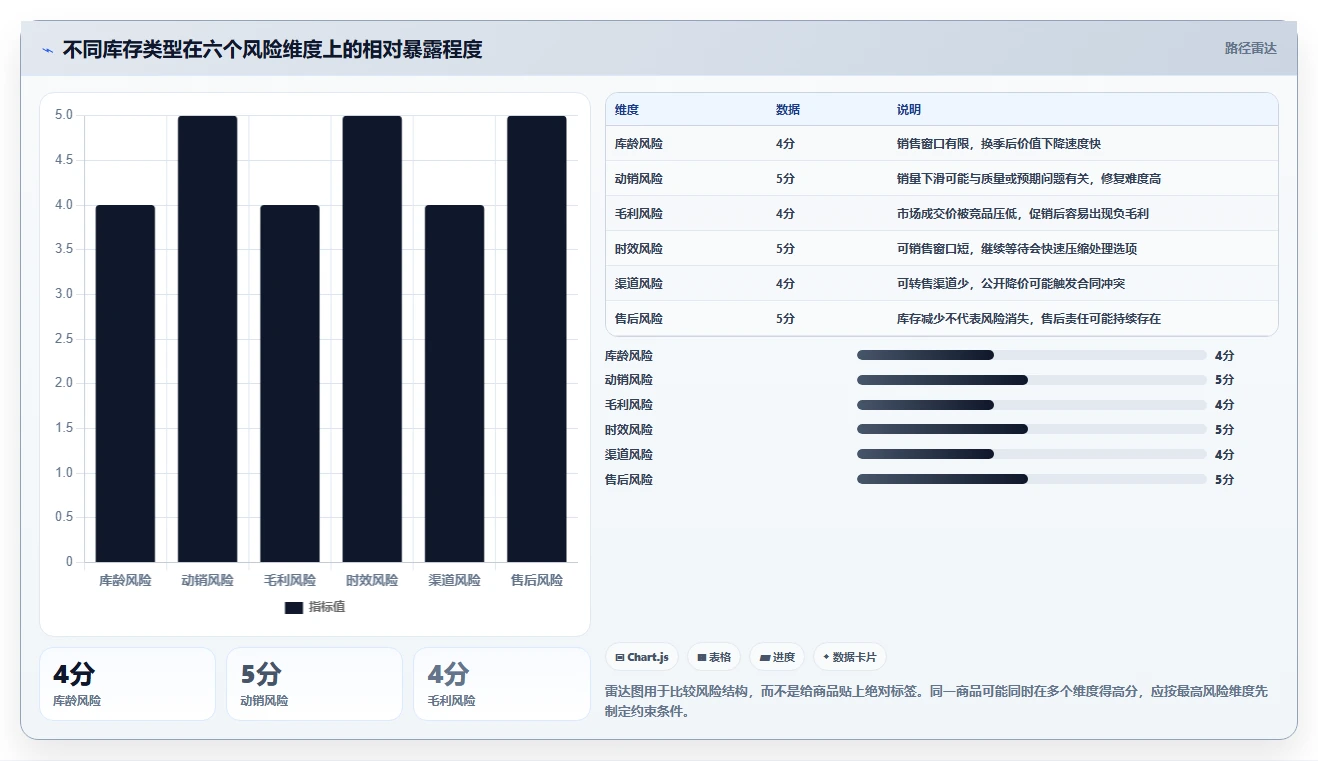Select the 数据卡片 tag chip
The image size is (1318, 761).
(x=849, y=657)
